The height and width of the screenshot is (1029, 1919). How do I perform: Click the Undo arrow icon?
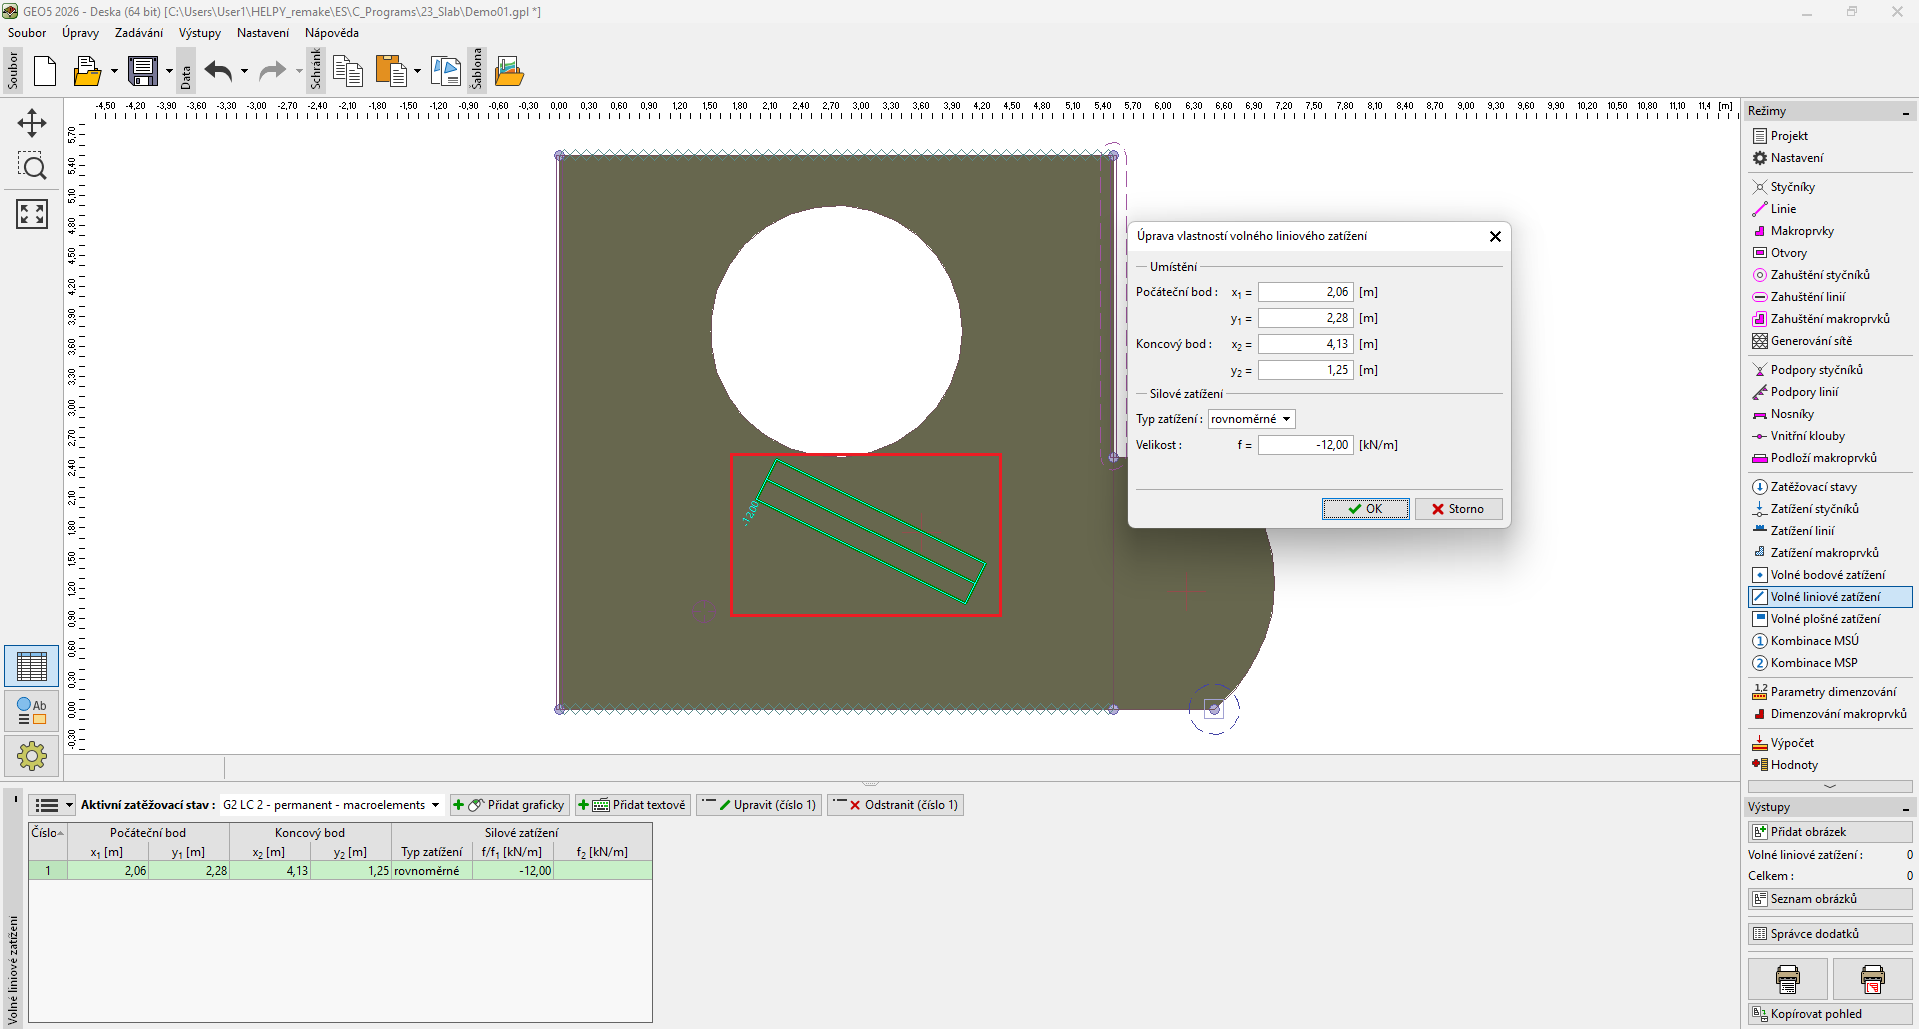pos(218,71)
